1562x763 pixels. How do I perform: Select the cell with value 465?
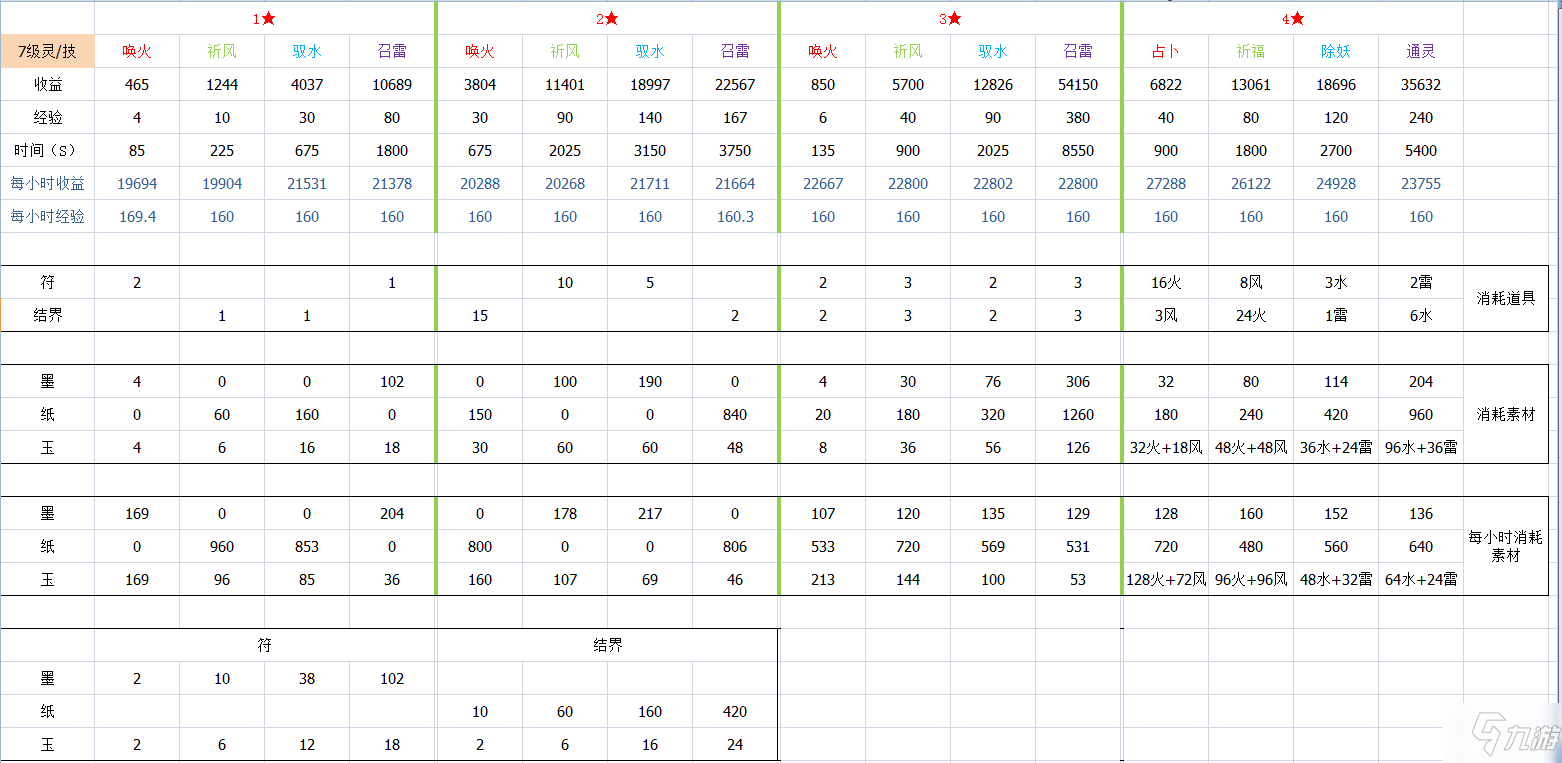(x=137, y=85)
